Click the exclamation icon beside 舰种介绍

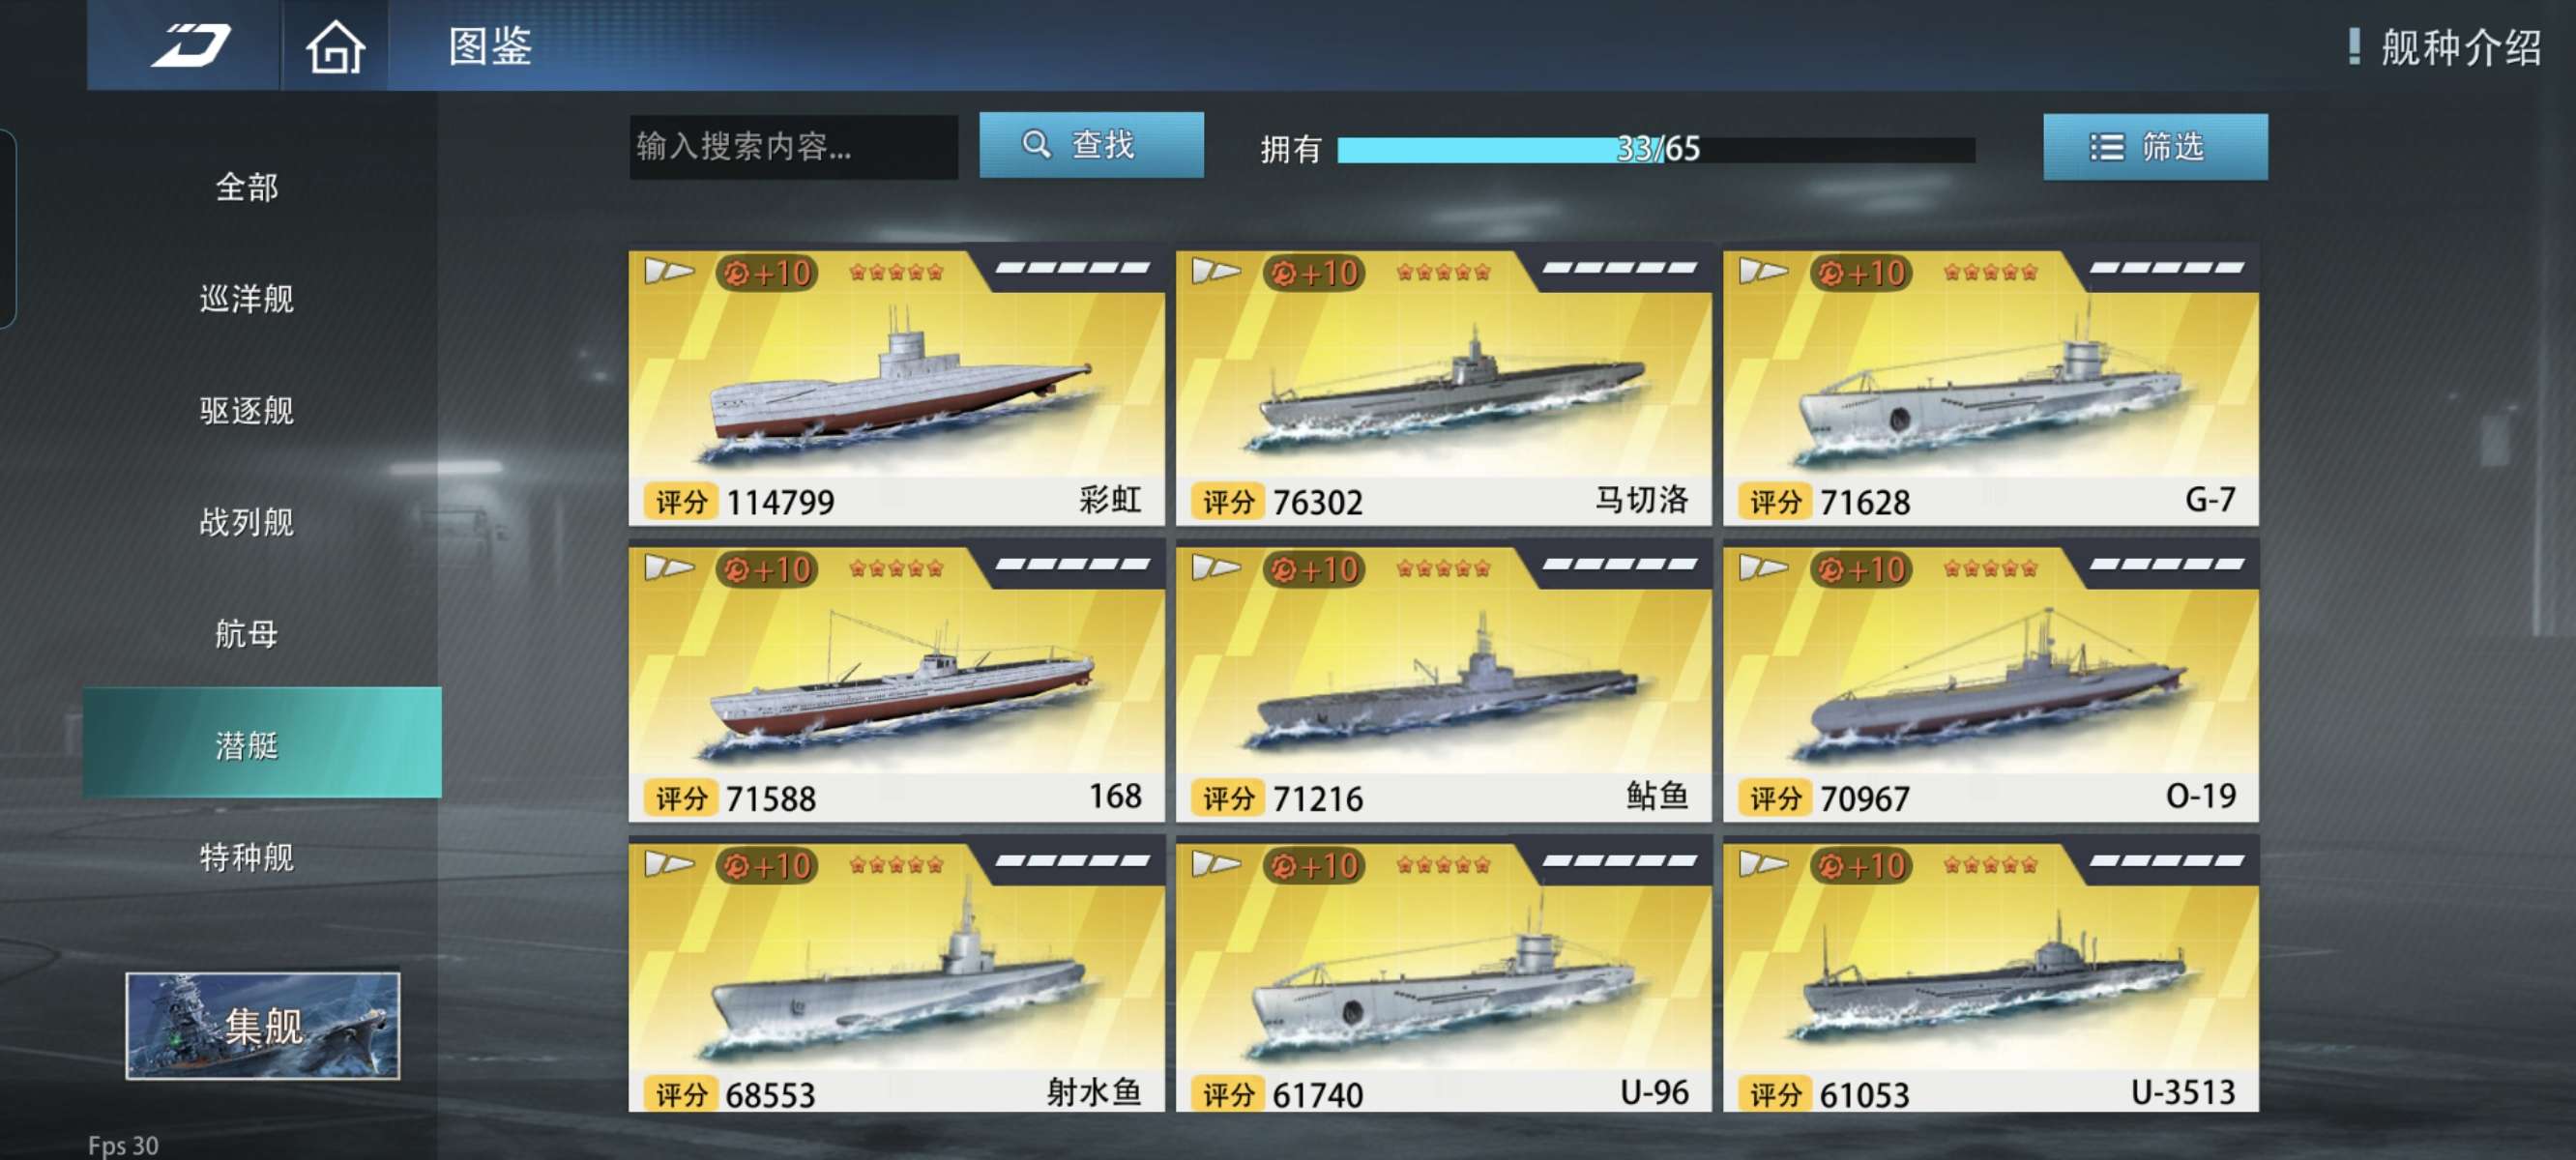click(x=2354, y=46)
